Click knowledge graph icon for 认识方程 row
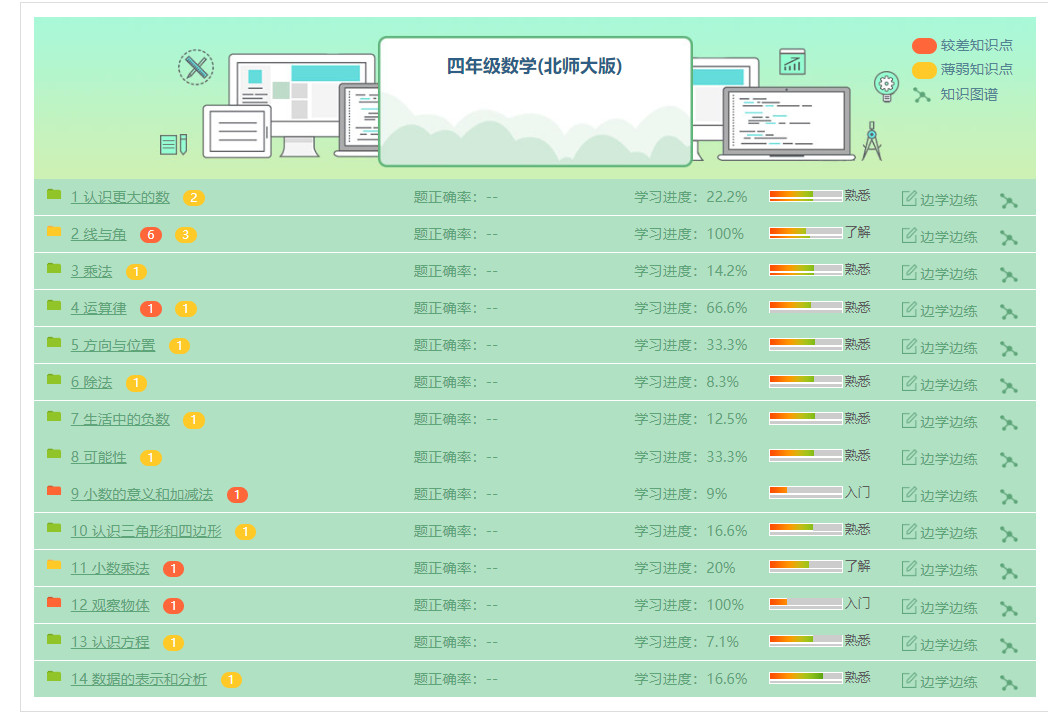 tap(1008, 645)
